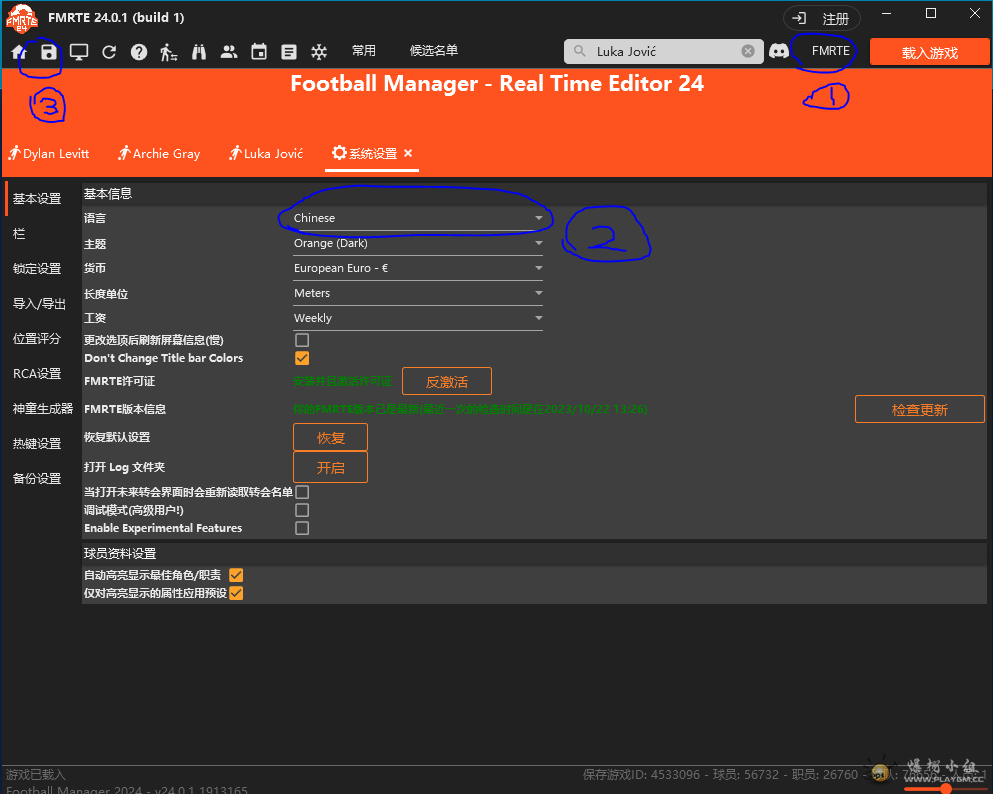Click the Refresh circular arrow icon
This screenshot has width=993, height=794.
(109, 52)
